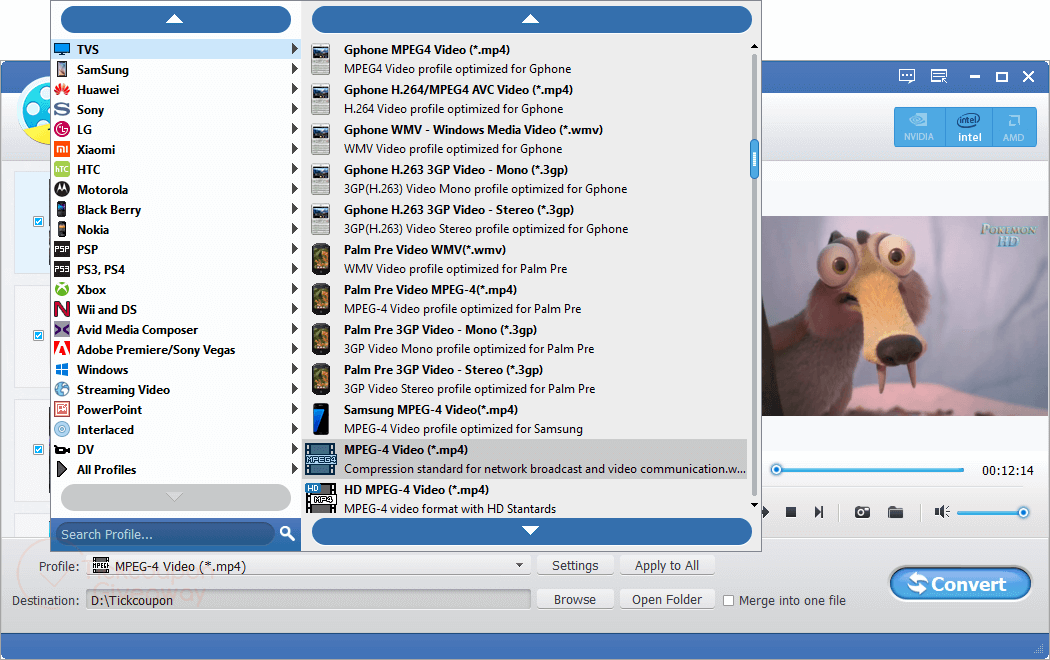The height and width of the screenshot is (660, 1050).
Task: Expand the TVS submenu arrow
Action: coord(294,49)
